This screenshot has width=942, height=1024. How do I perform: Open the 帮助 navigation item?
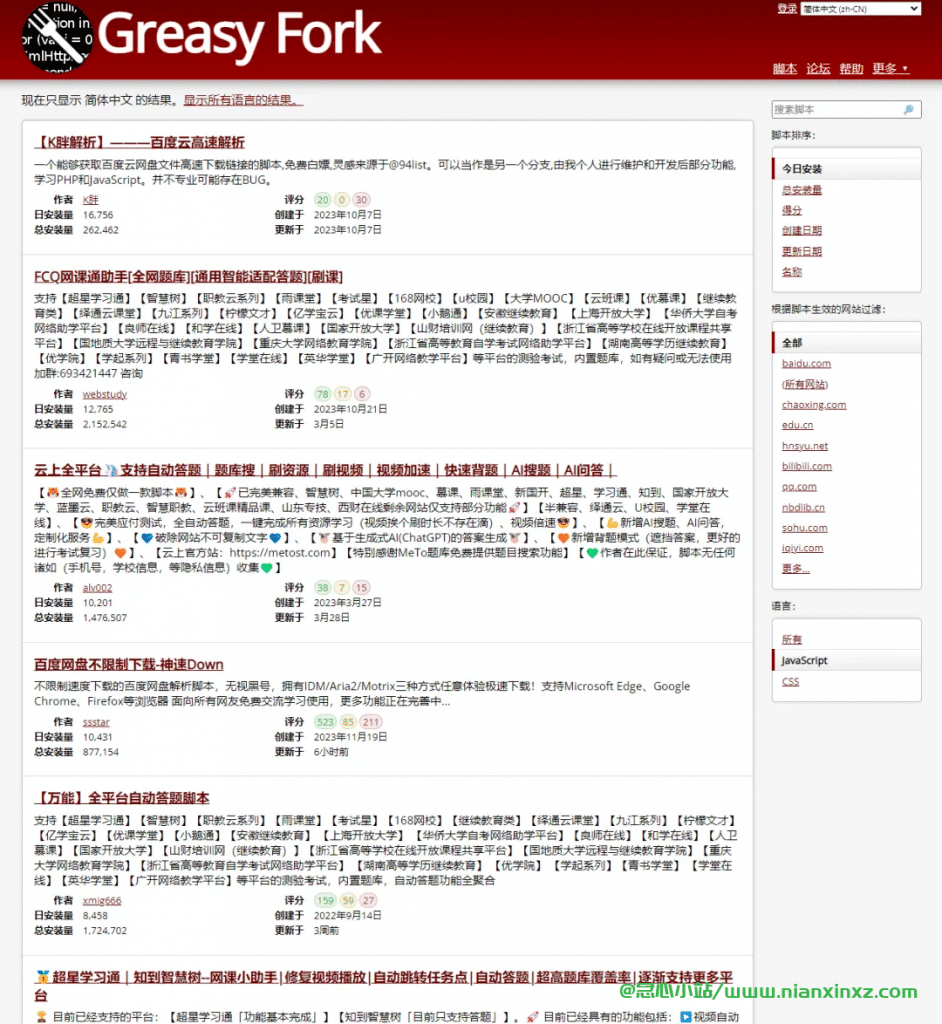[851, 69]
